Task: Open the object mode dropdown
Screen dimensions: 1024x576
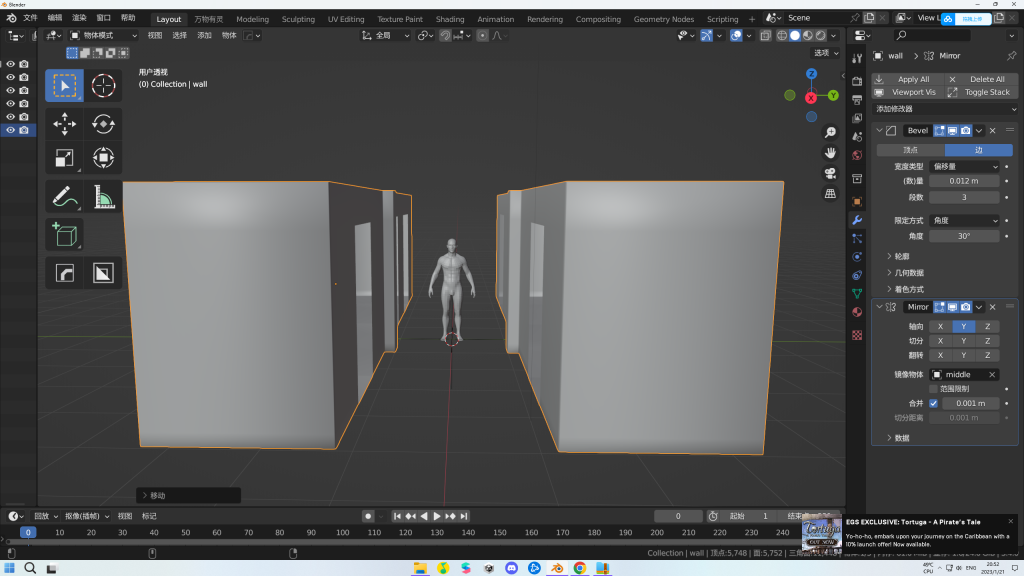Action: (x=103, y=35)
